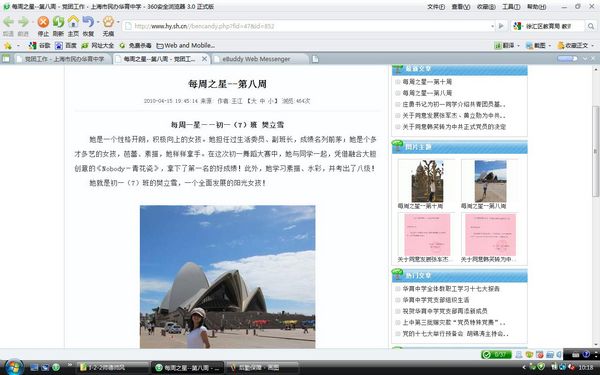Open article 华育中学全体教职工学习十七大报告
This screenshot has width=600, height=375.
click(x=451, y=289)
